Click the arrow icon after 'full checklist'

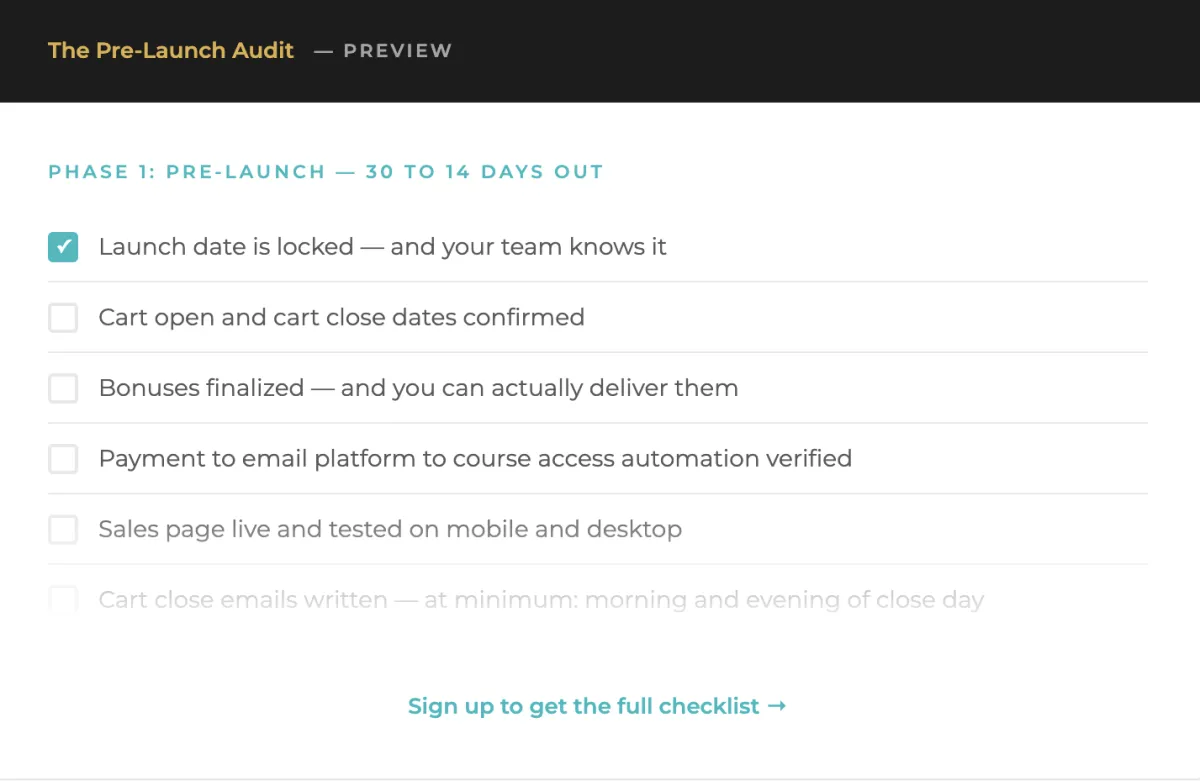click(x=777, y=706)
